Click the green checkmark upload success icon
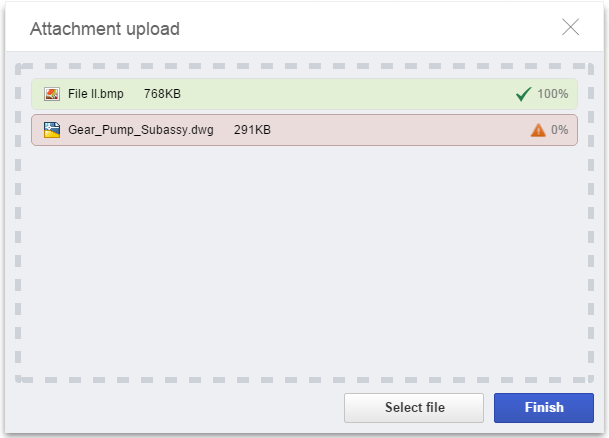Viewport: 609px width, 438px height. coord(524,94)
